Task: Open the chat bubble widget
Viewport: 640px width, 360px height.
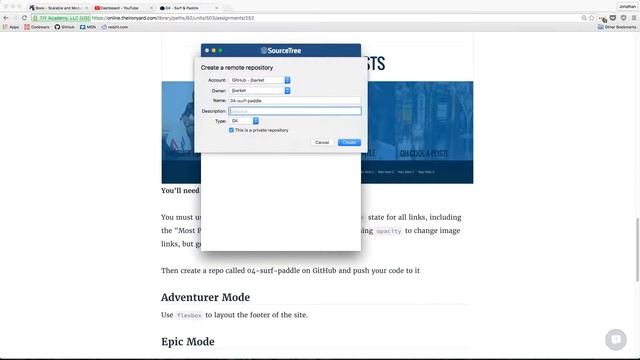Action: pyautogui.click(x=616, y=340)
